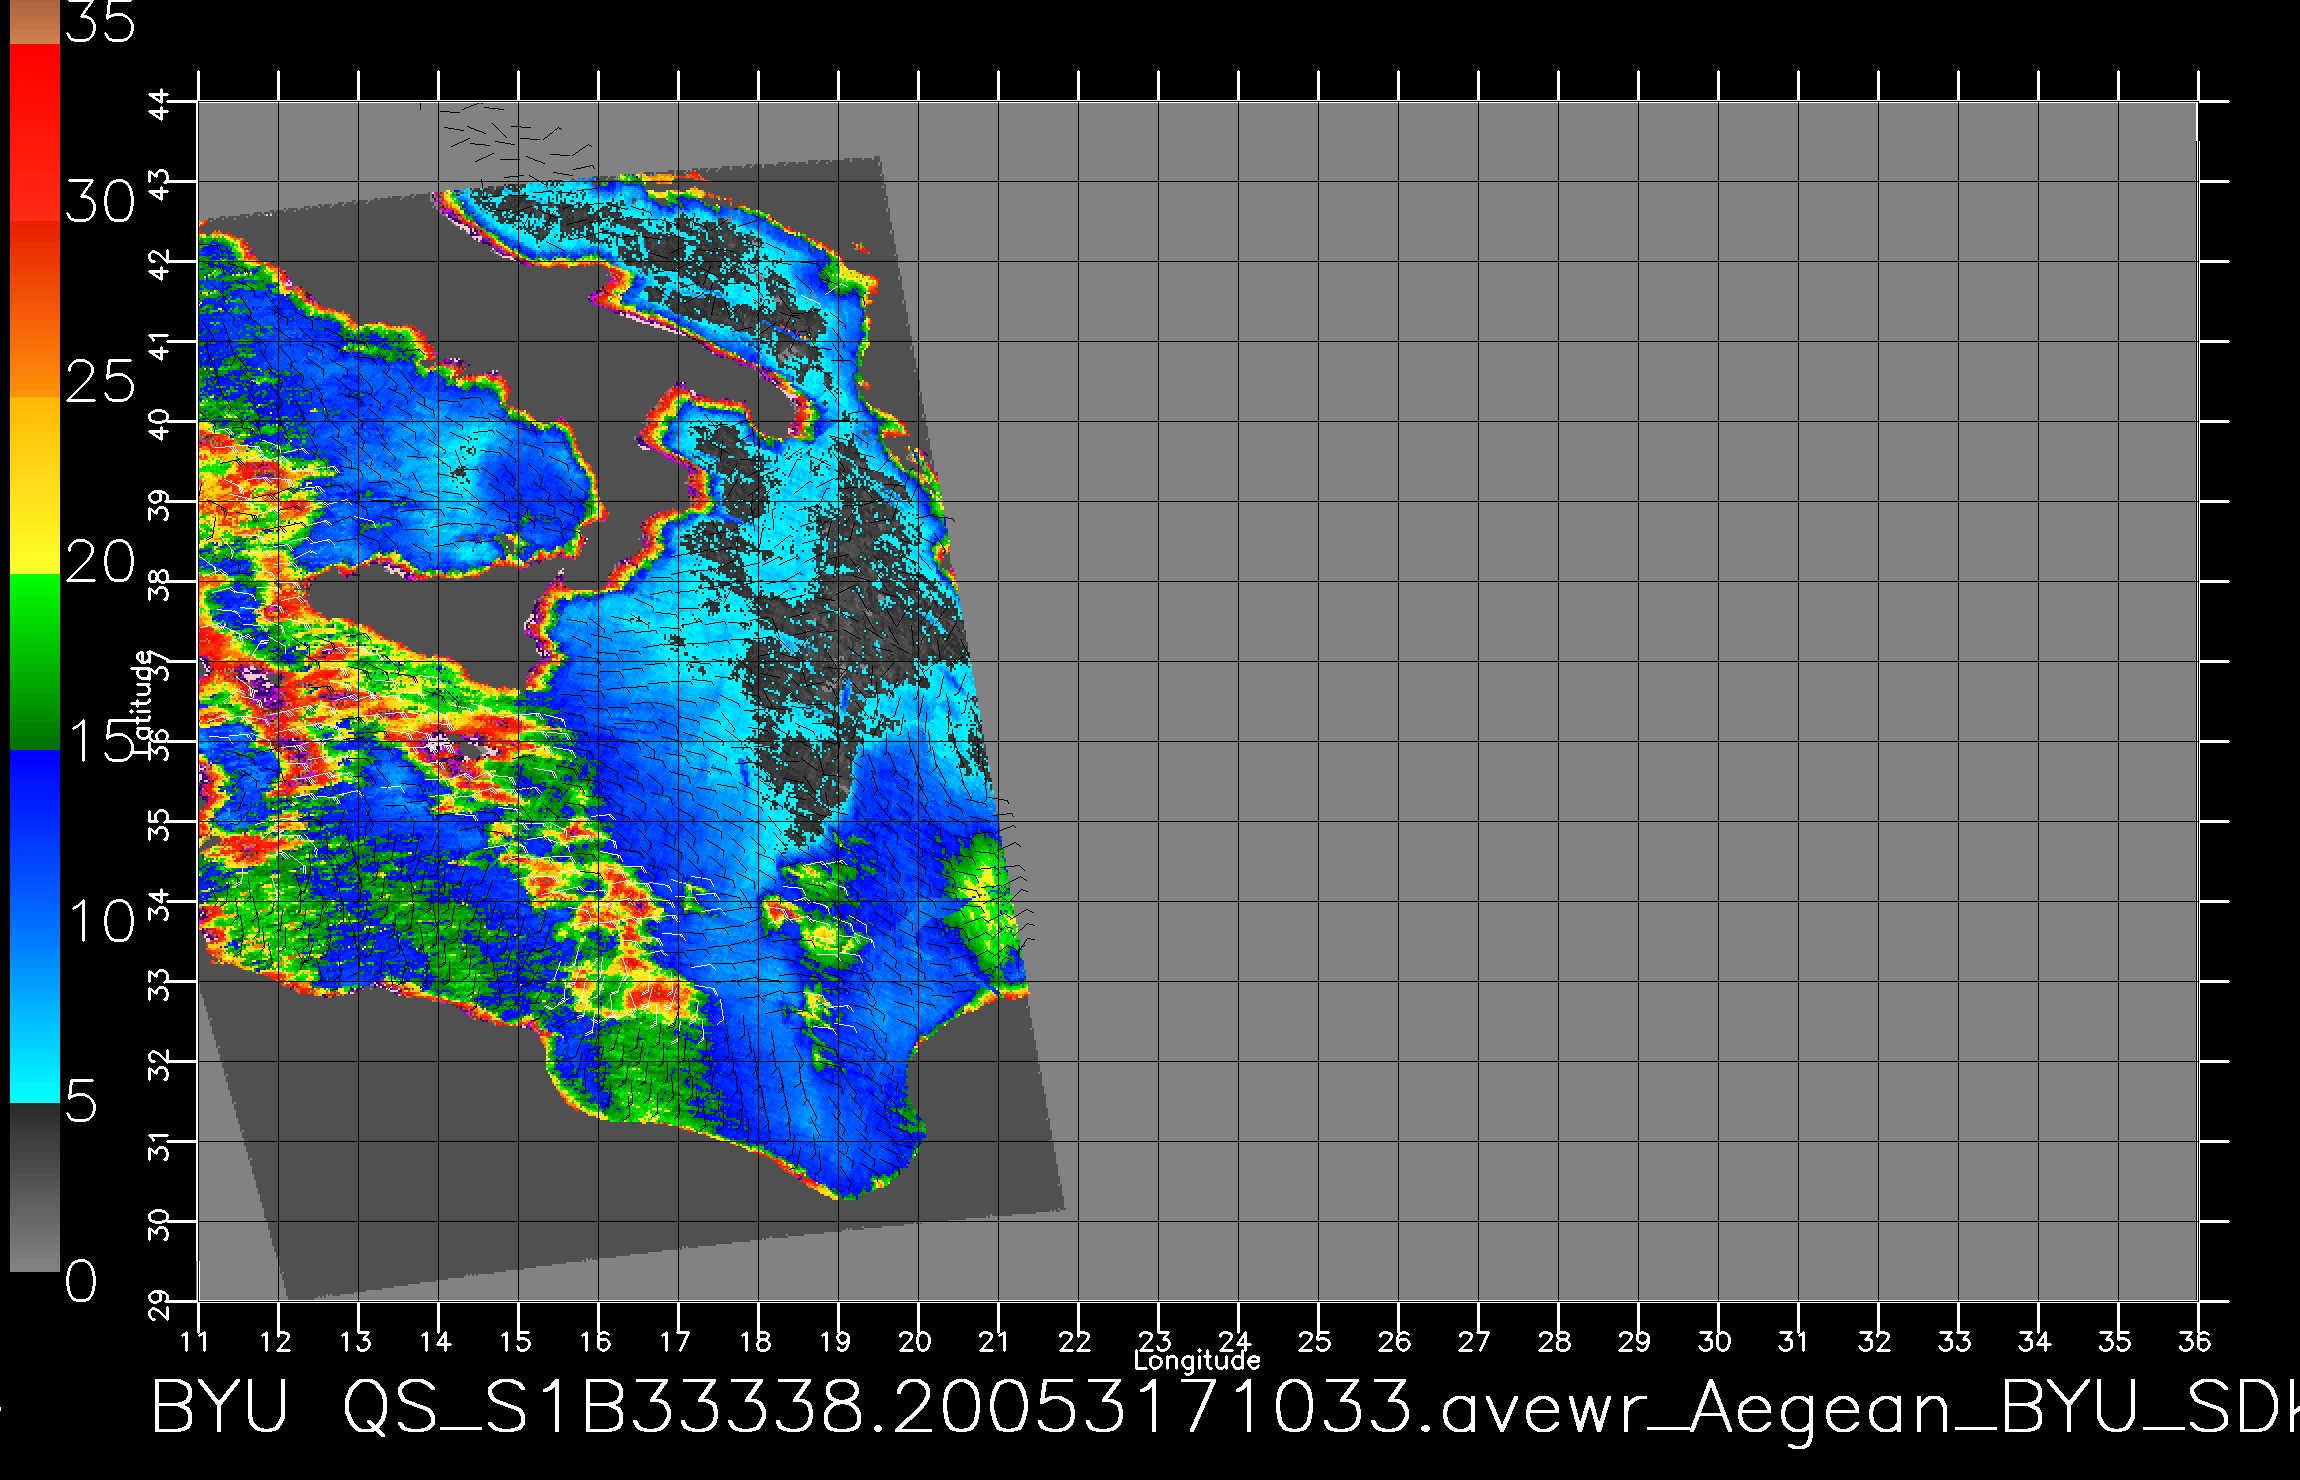Pick the orange segment of the color bar

35,309
